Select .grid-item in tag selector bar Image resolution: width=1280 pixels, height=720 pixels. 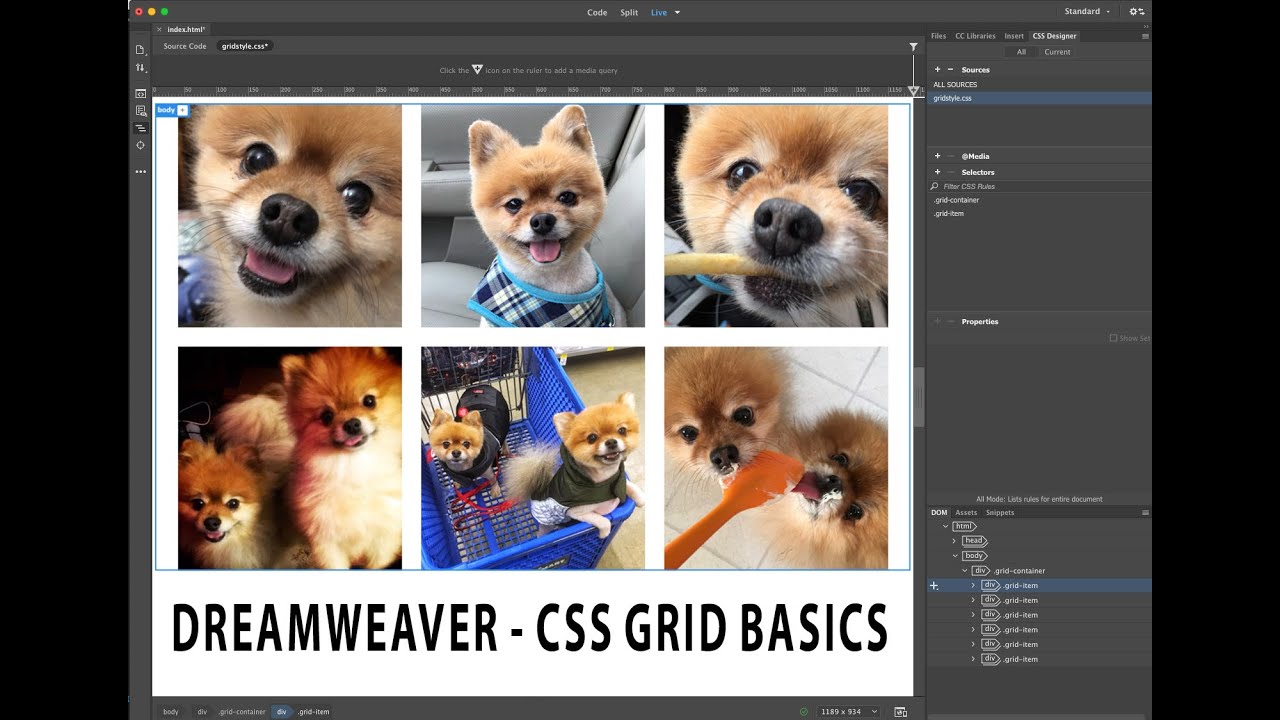coord(314,712)
